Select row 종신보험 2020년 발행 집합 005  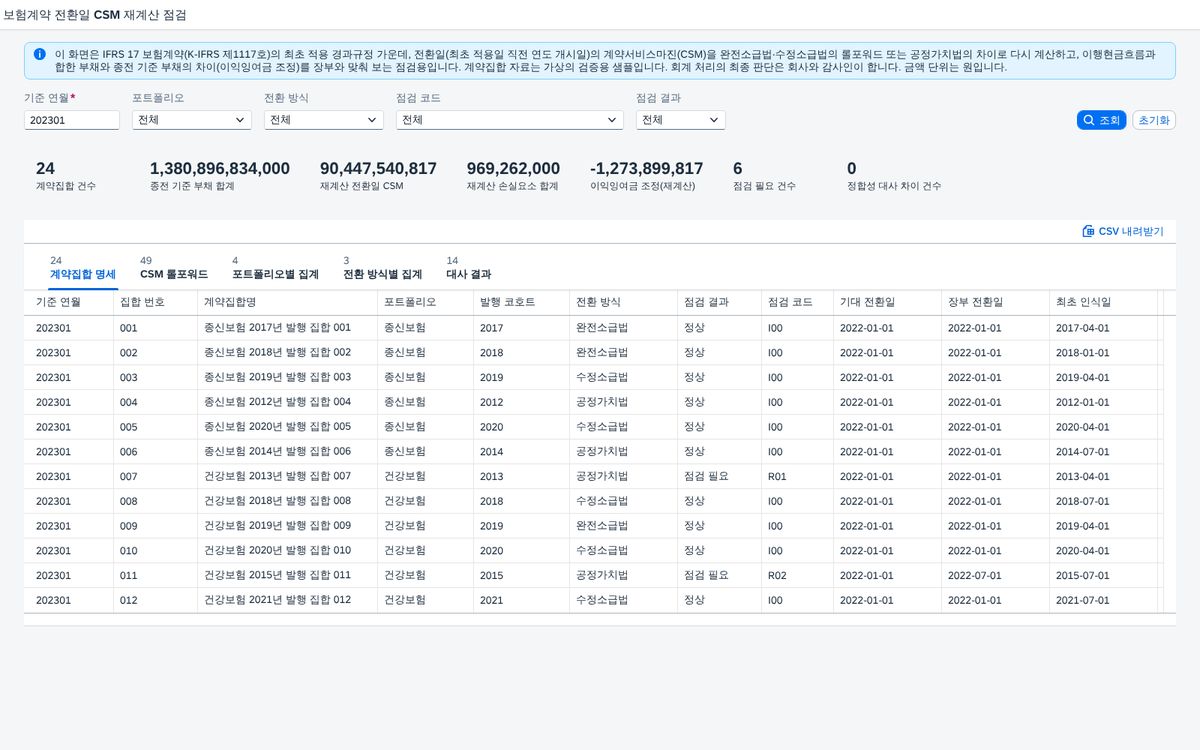[596, 427]
